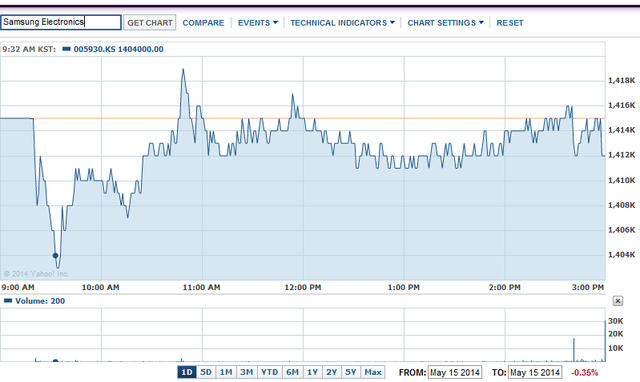
Task: Expand the CHART SETTINGS dropdown
Action: [445, 23]
